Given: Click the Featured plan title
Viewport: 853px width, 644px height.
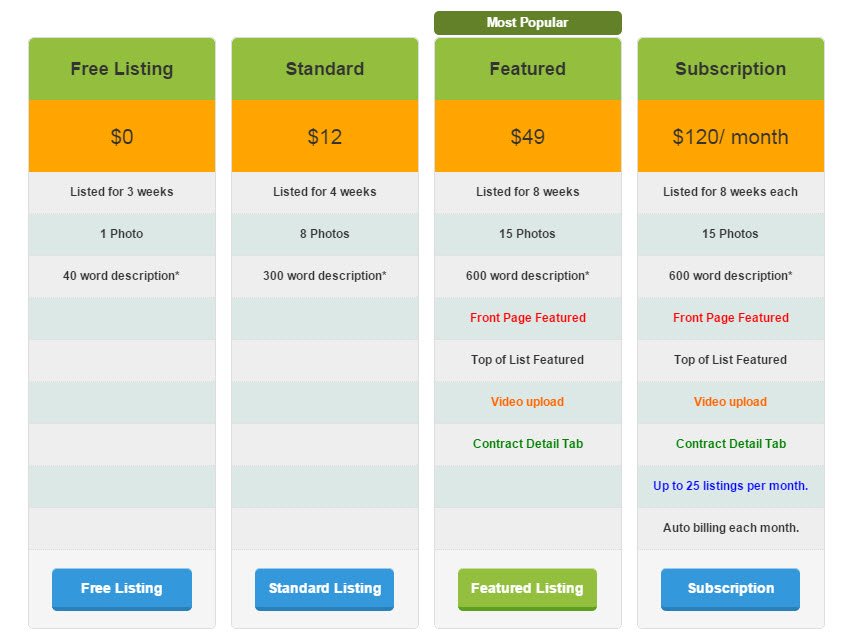Looking at the screenshot, I should [528, 69].
